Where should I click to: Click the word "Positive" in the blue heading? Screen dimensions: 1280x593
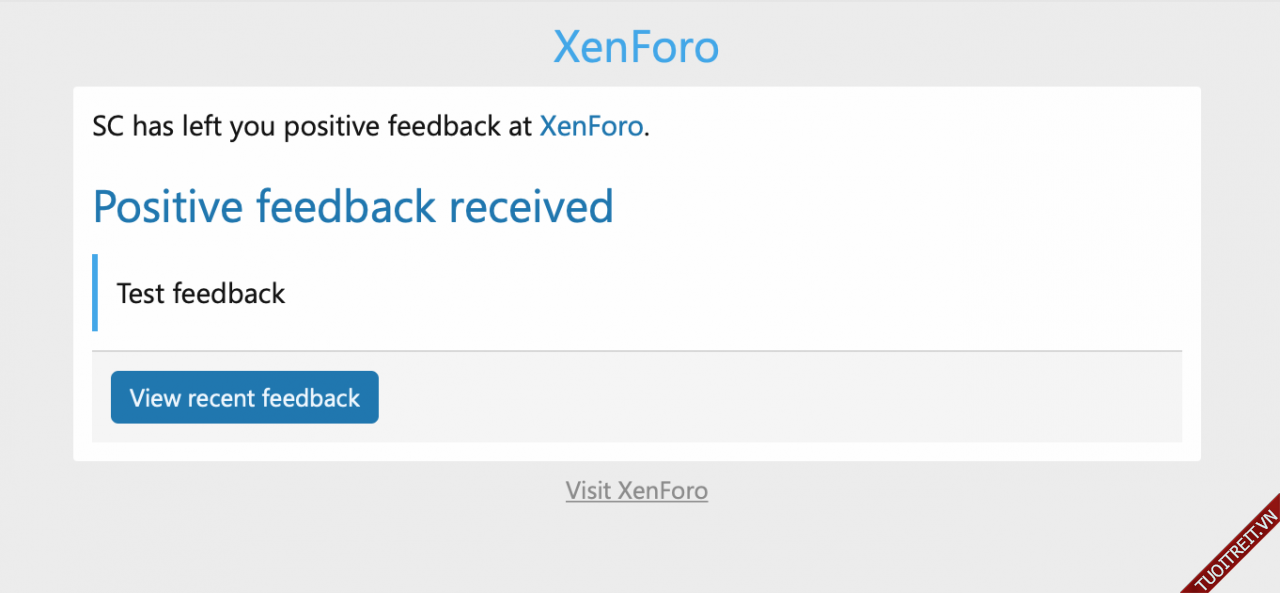167,206
